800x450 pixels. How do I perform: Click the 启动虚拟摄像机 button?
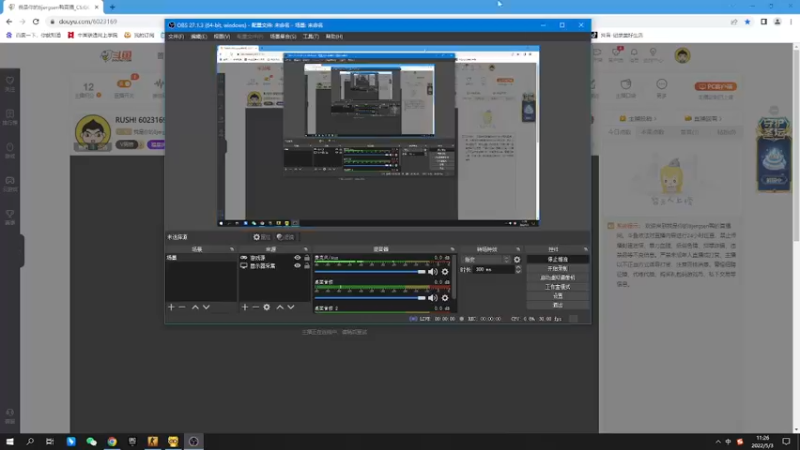point(558,278)
